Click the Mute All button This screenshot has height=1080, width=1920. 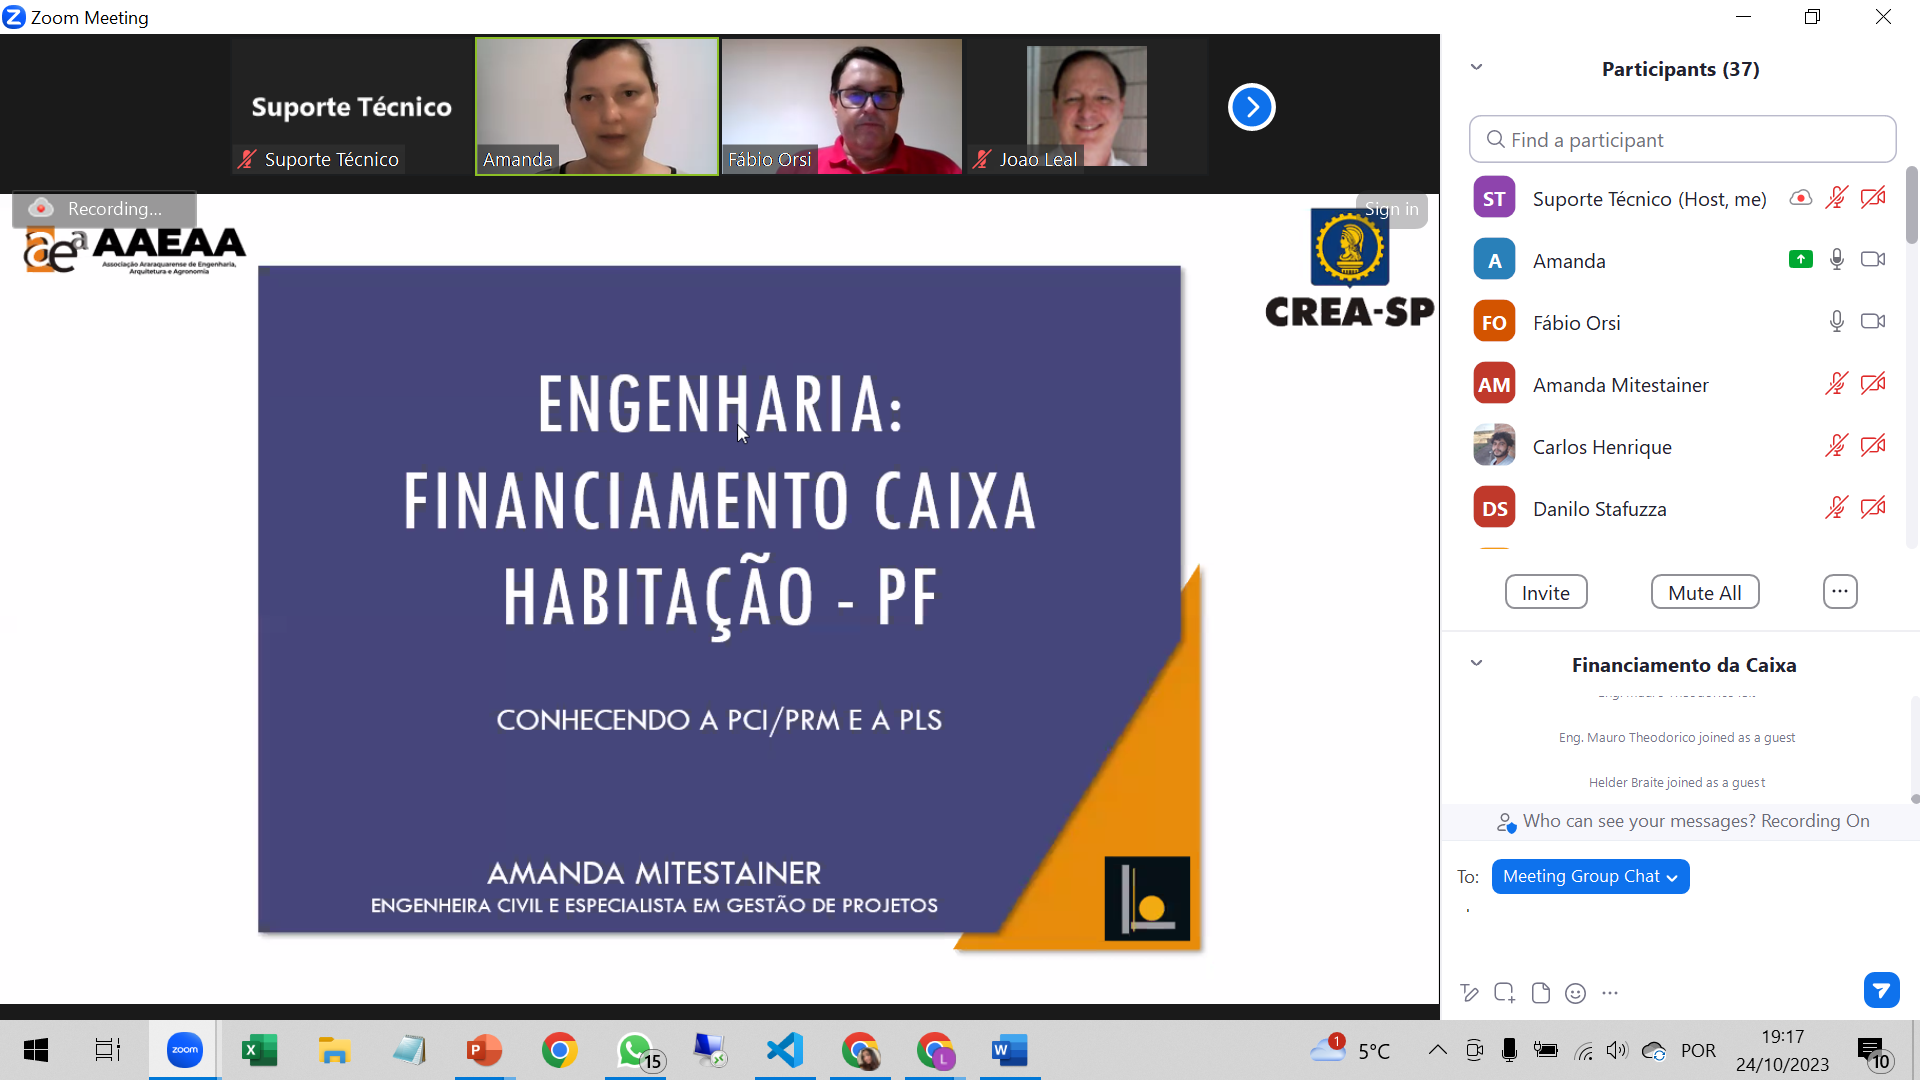click(x=1705, y=592)
